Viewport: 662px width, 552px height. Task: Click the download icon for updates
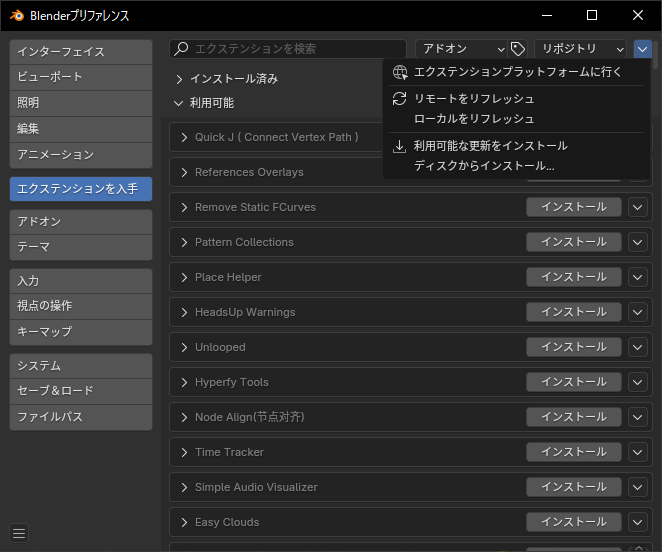[399, 146]
